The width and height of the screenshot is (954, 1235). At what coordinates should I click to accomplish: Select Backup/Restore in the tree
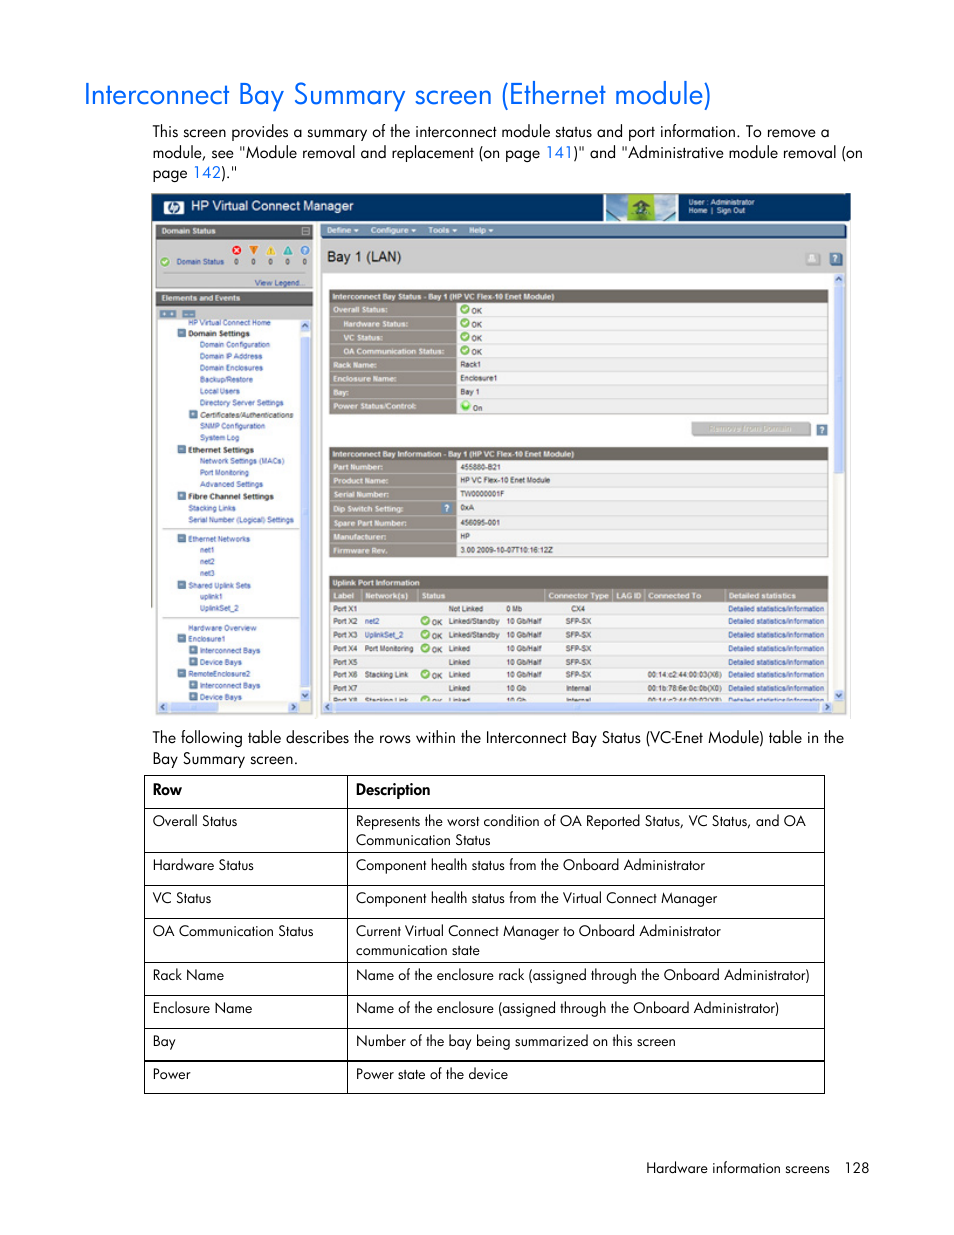[226, 379]
